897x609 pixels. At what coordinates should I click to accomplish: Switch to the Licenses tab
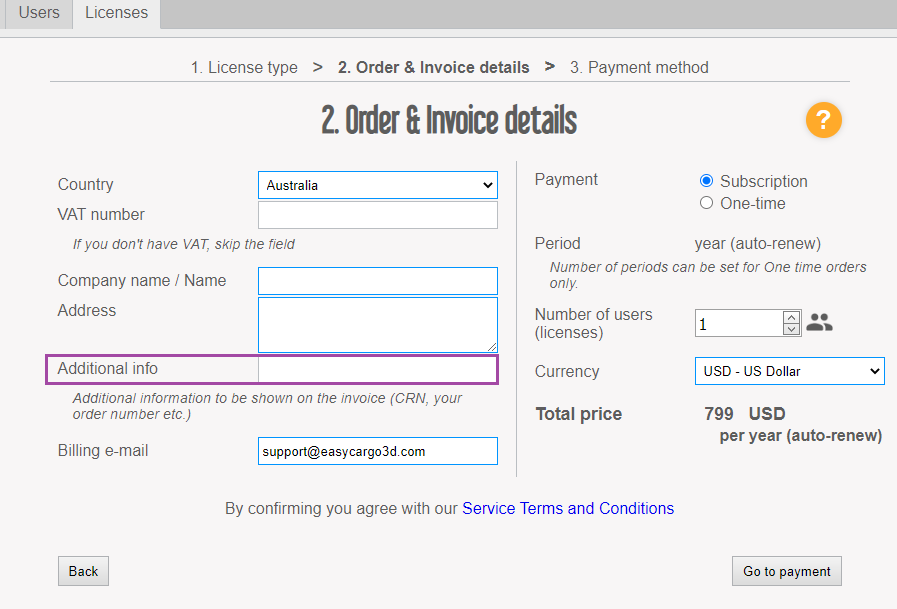coord(116,13)
